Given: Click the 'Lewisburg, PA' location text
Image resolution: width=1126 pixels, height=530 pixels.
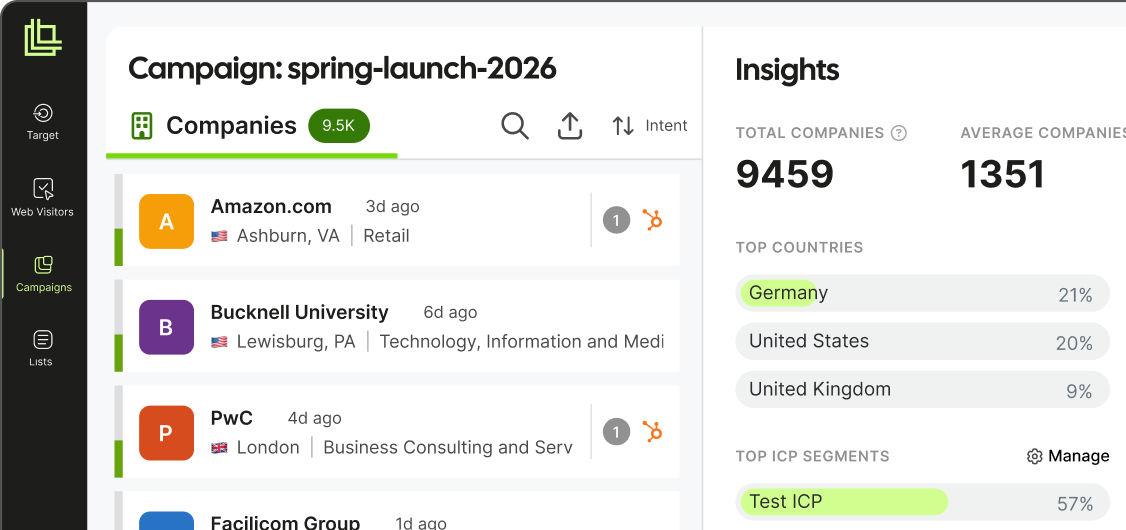Looking at the screenshot, I should (296, 342).
